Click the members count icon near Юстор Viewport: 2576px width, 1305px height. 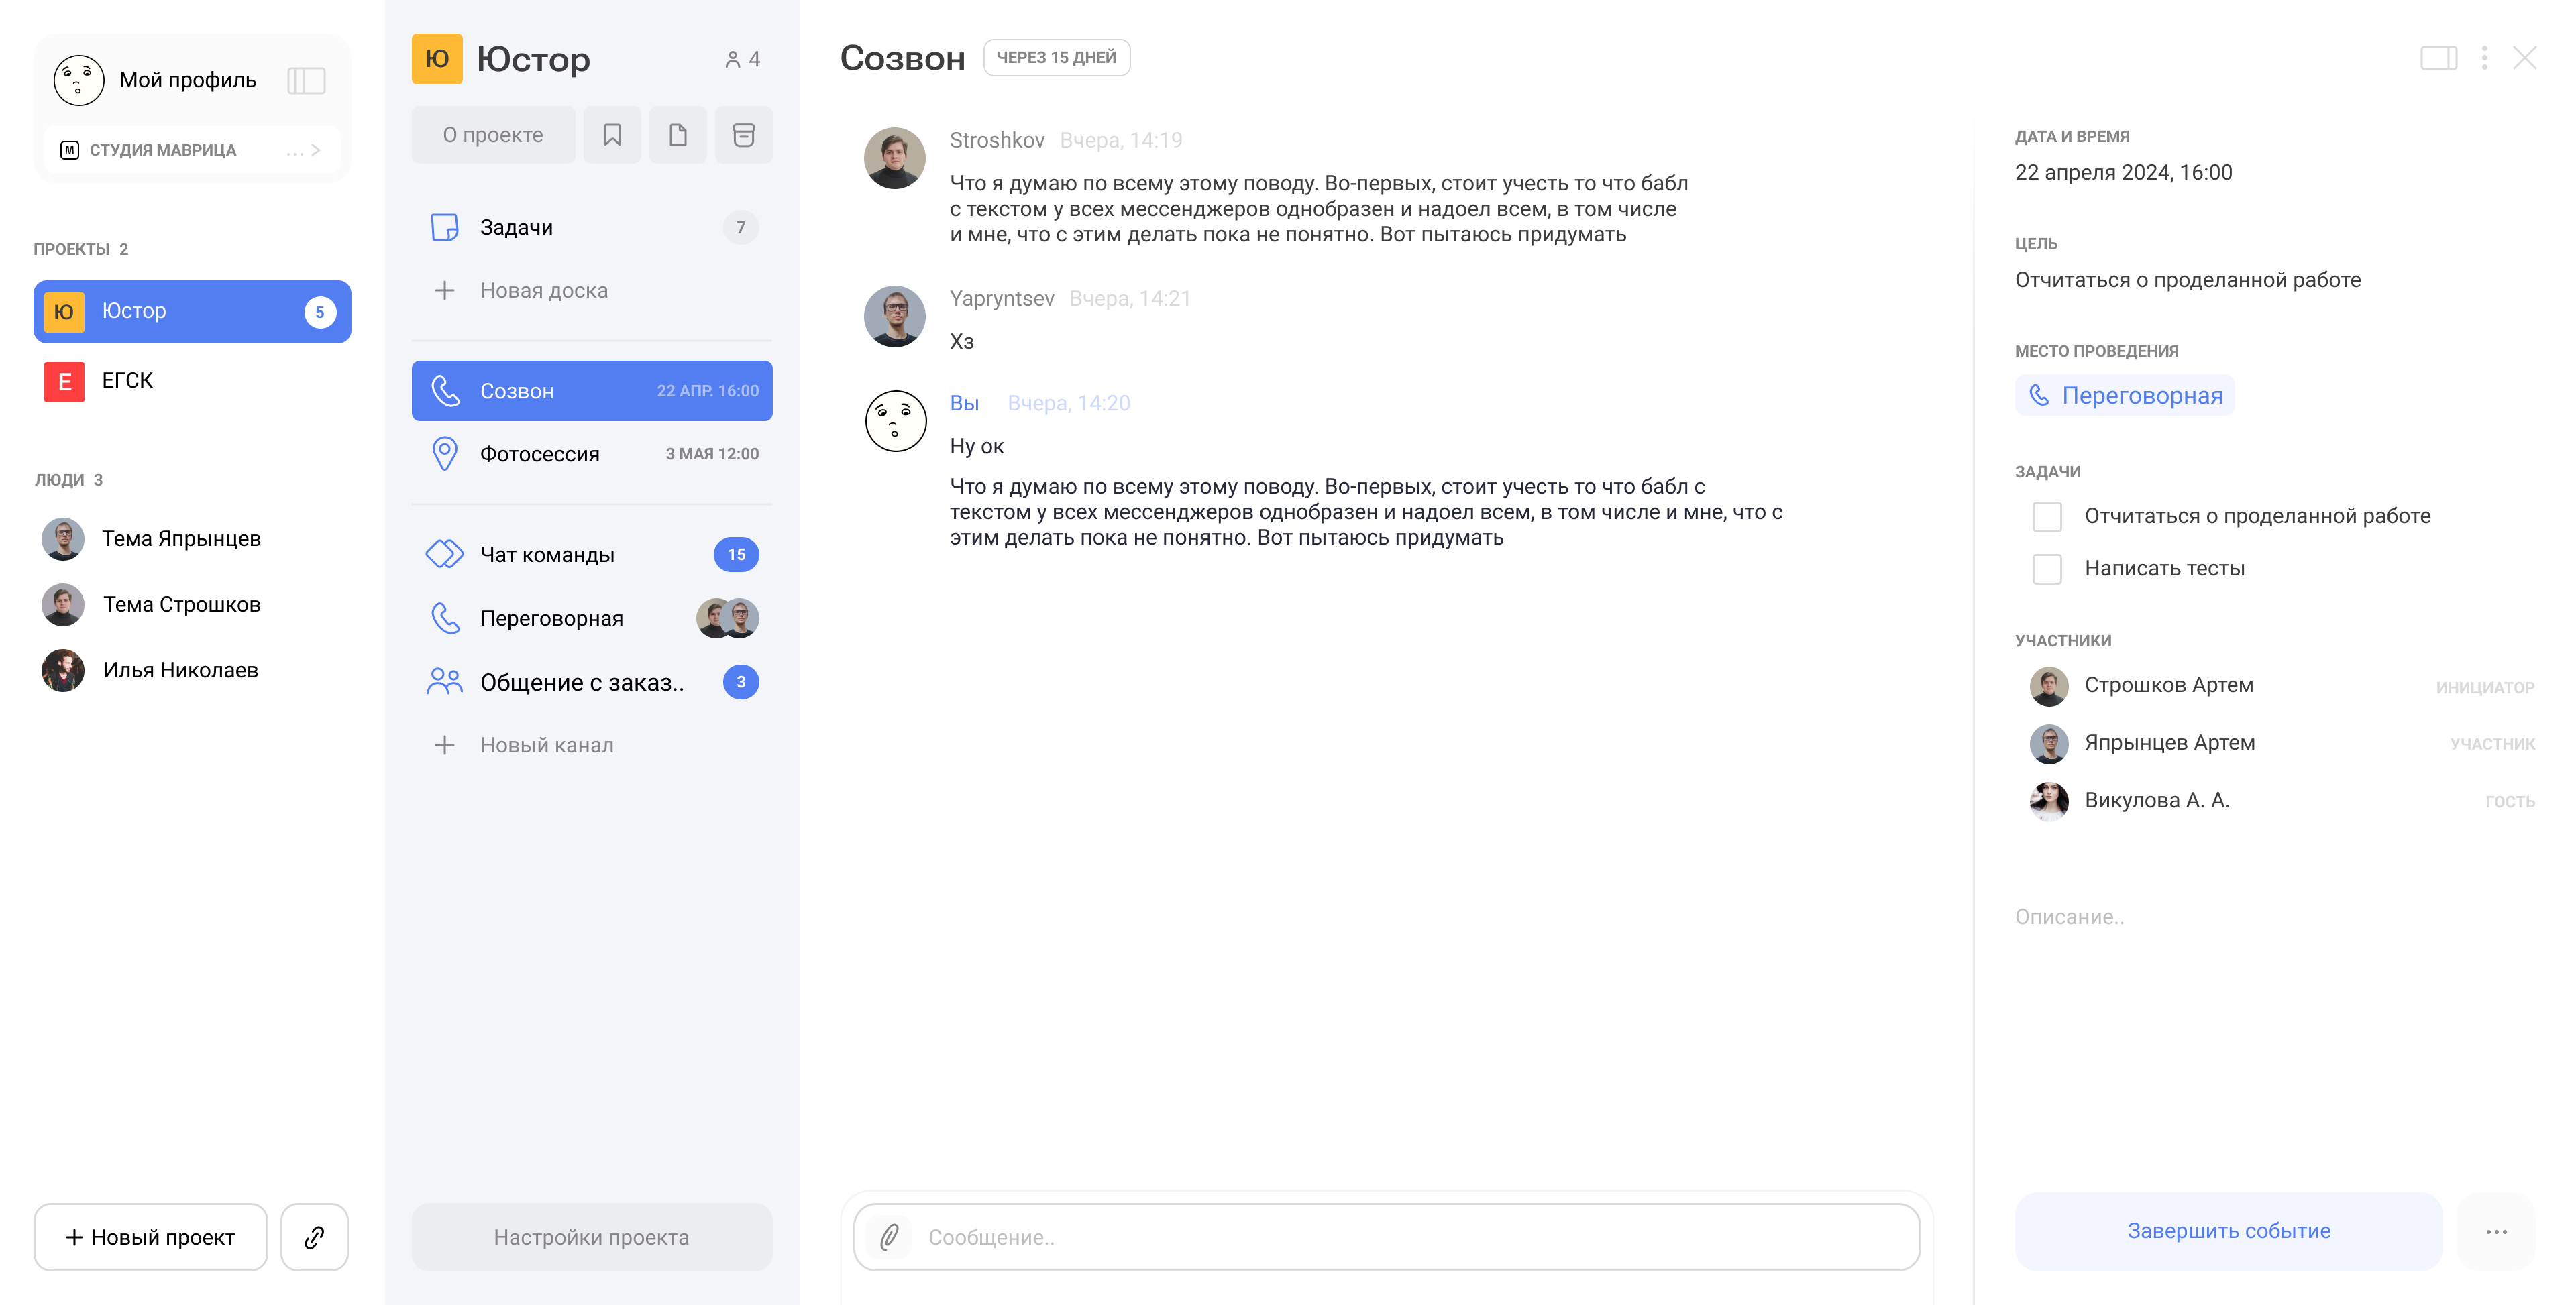742,60
